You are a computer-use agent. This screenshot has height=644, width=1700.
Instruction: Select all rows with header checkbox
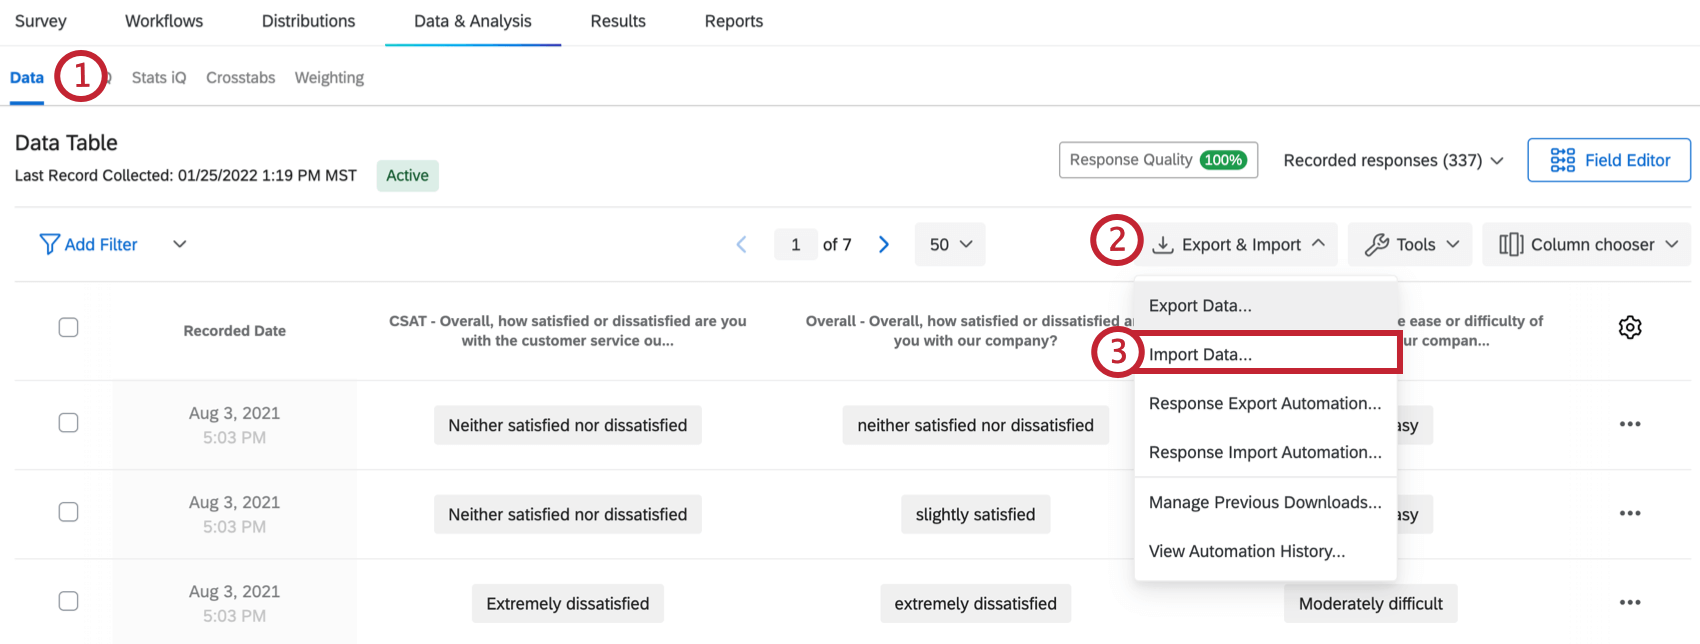[x=68, y=327]
